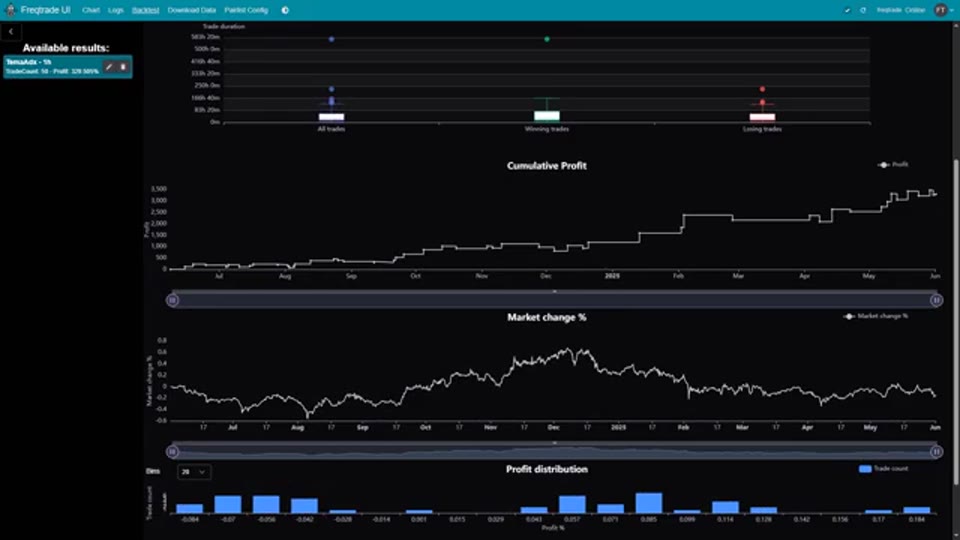Go to Download Data
The height and width of the screenshot is (540, 960).
coord(192,10)
